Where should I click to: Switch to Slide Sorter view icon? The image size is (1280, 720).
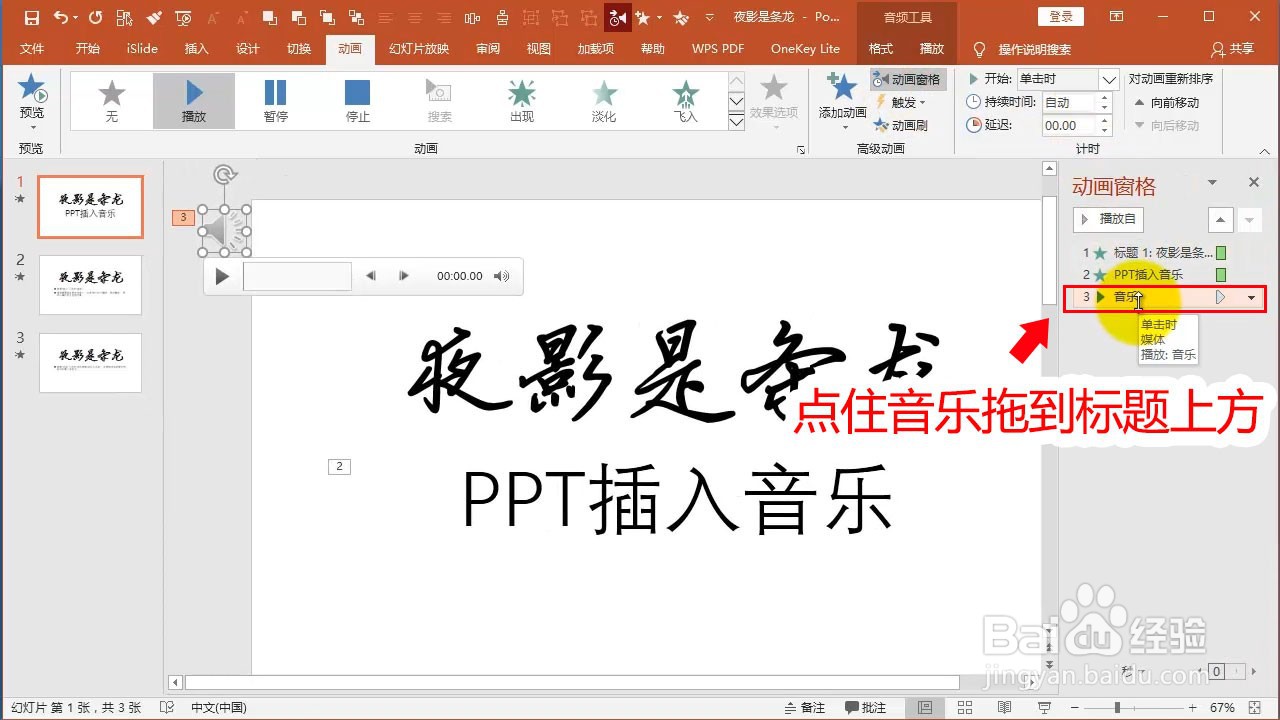[965, 707]
